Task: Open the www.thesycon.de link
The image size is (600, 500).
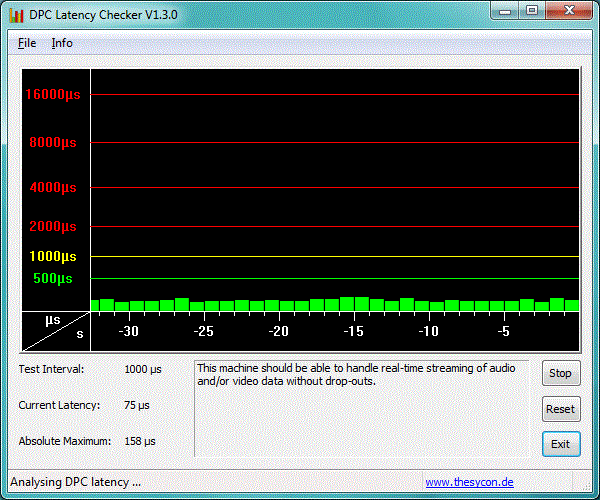Action: pos(469,482)
